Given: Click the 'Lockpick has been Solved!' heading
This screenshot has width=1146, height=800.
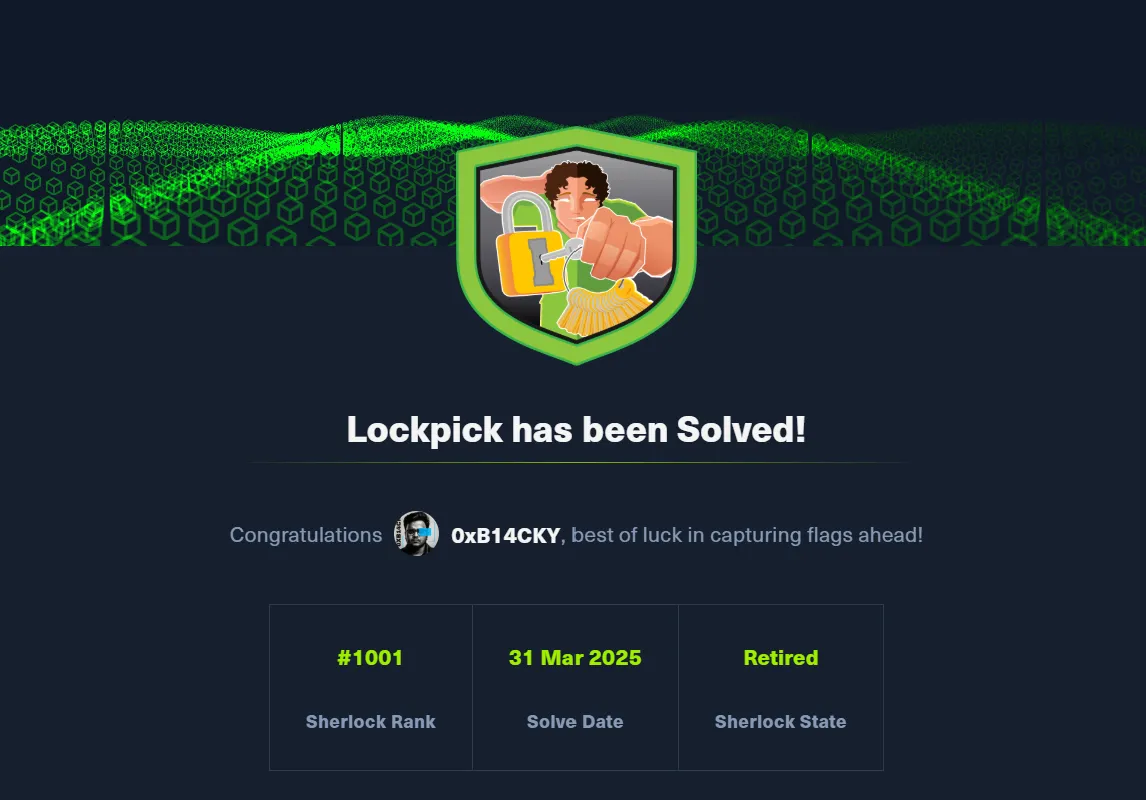Looking at the screenshot, I should point(576,430).
